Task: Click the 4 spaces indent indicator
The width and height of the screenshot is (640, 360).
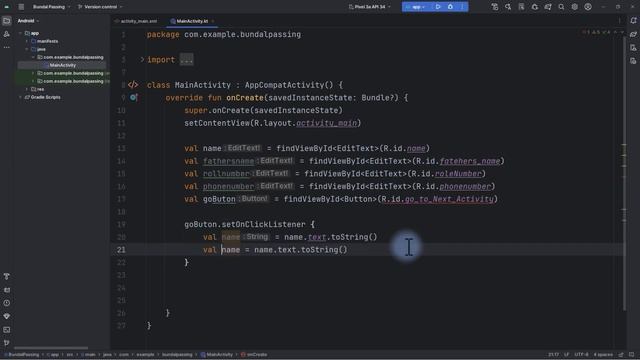Action: click(603, 355)
